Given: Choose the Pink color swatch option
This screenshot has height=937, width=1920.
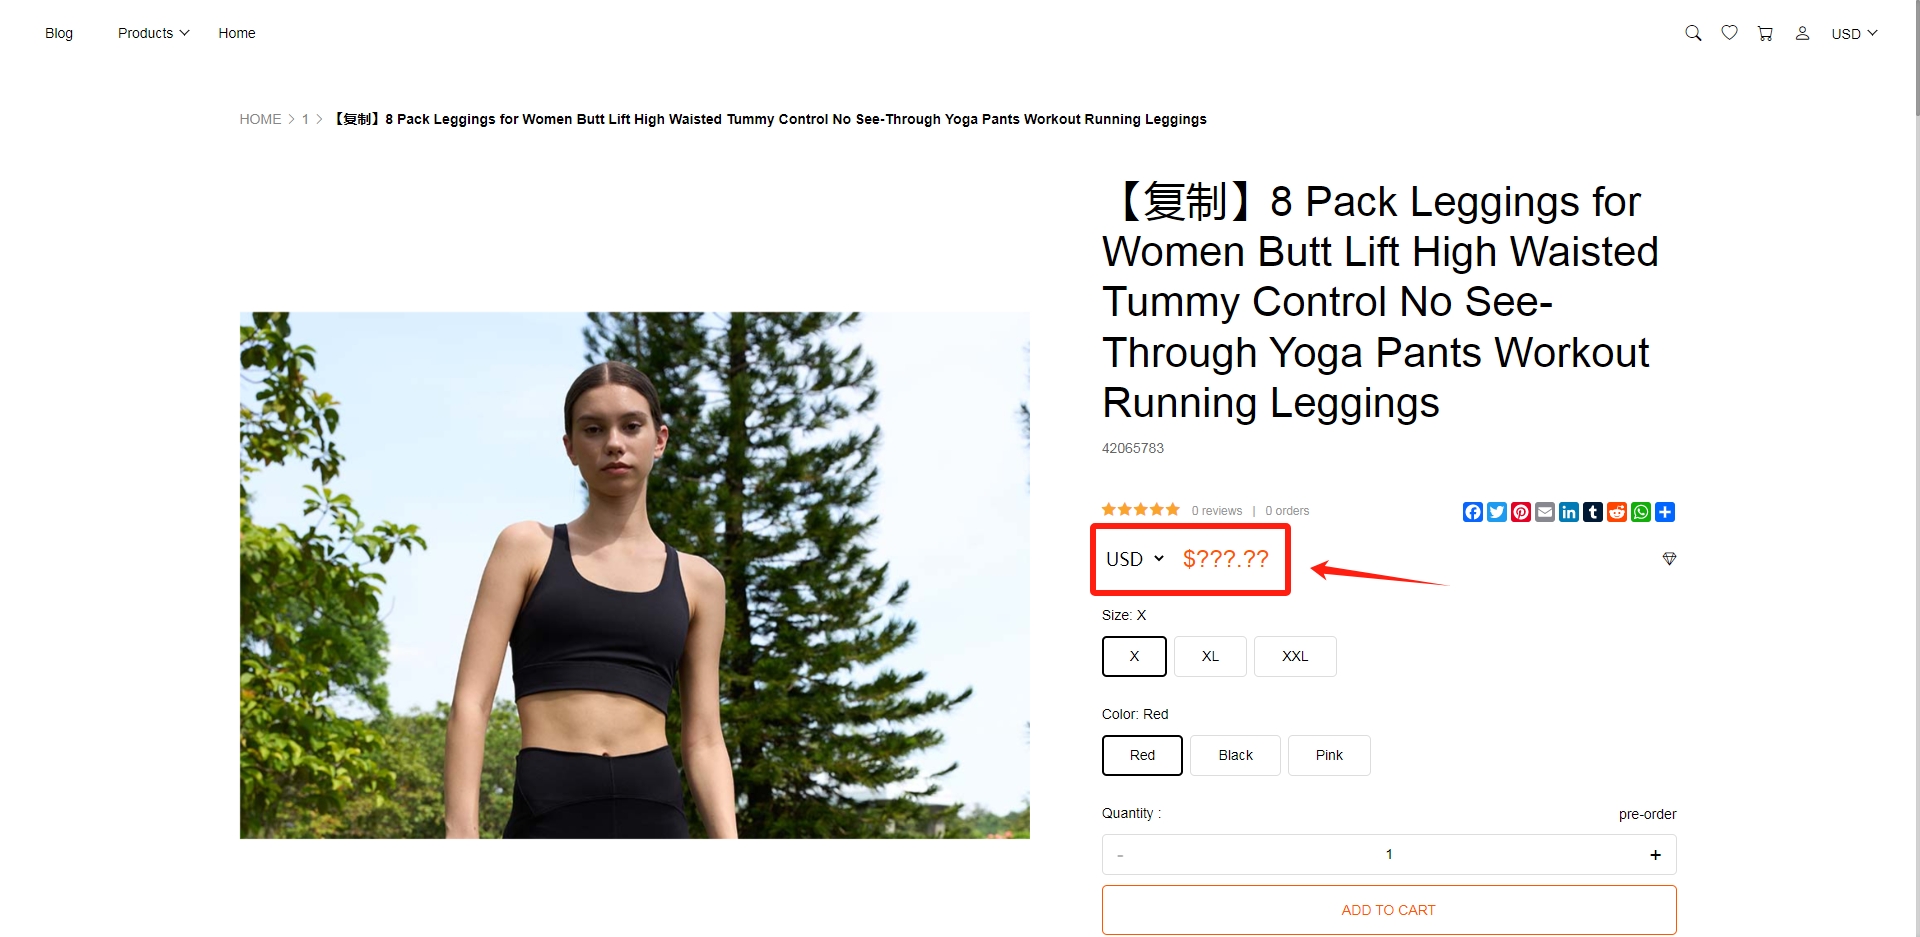Looking at the screenshot, I should pyautogui.click(x=1329, y=755).
